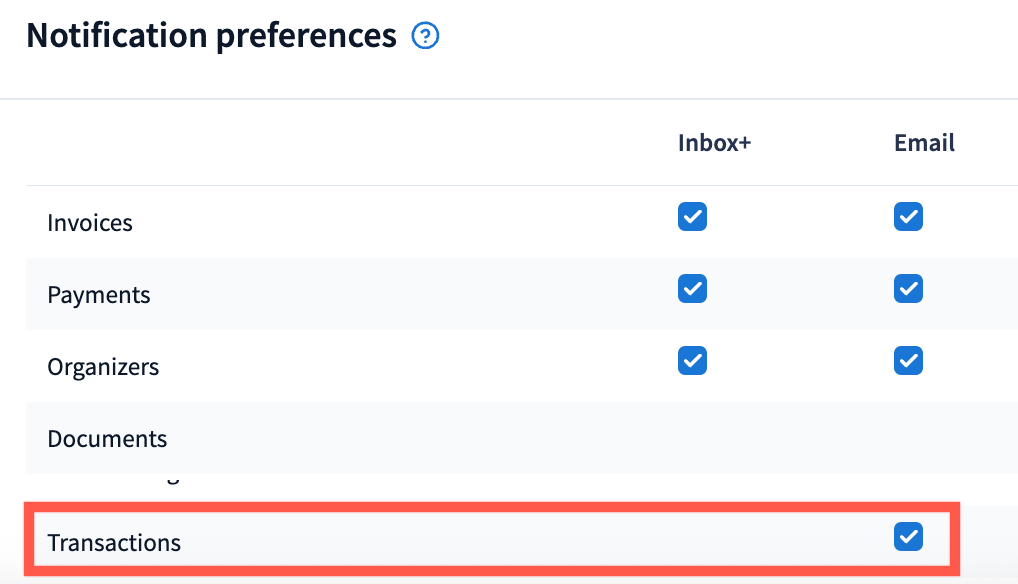1018x584 pixels.
Task: Click the Notification preferences heading
Action: click(211, 36)
